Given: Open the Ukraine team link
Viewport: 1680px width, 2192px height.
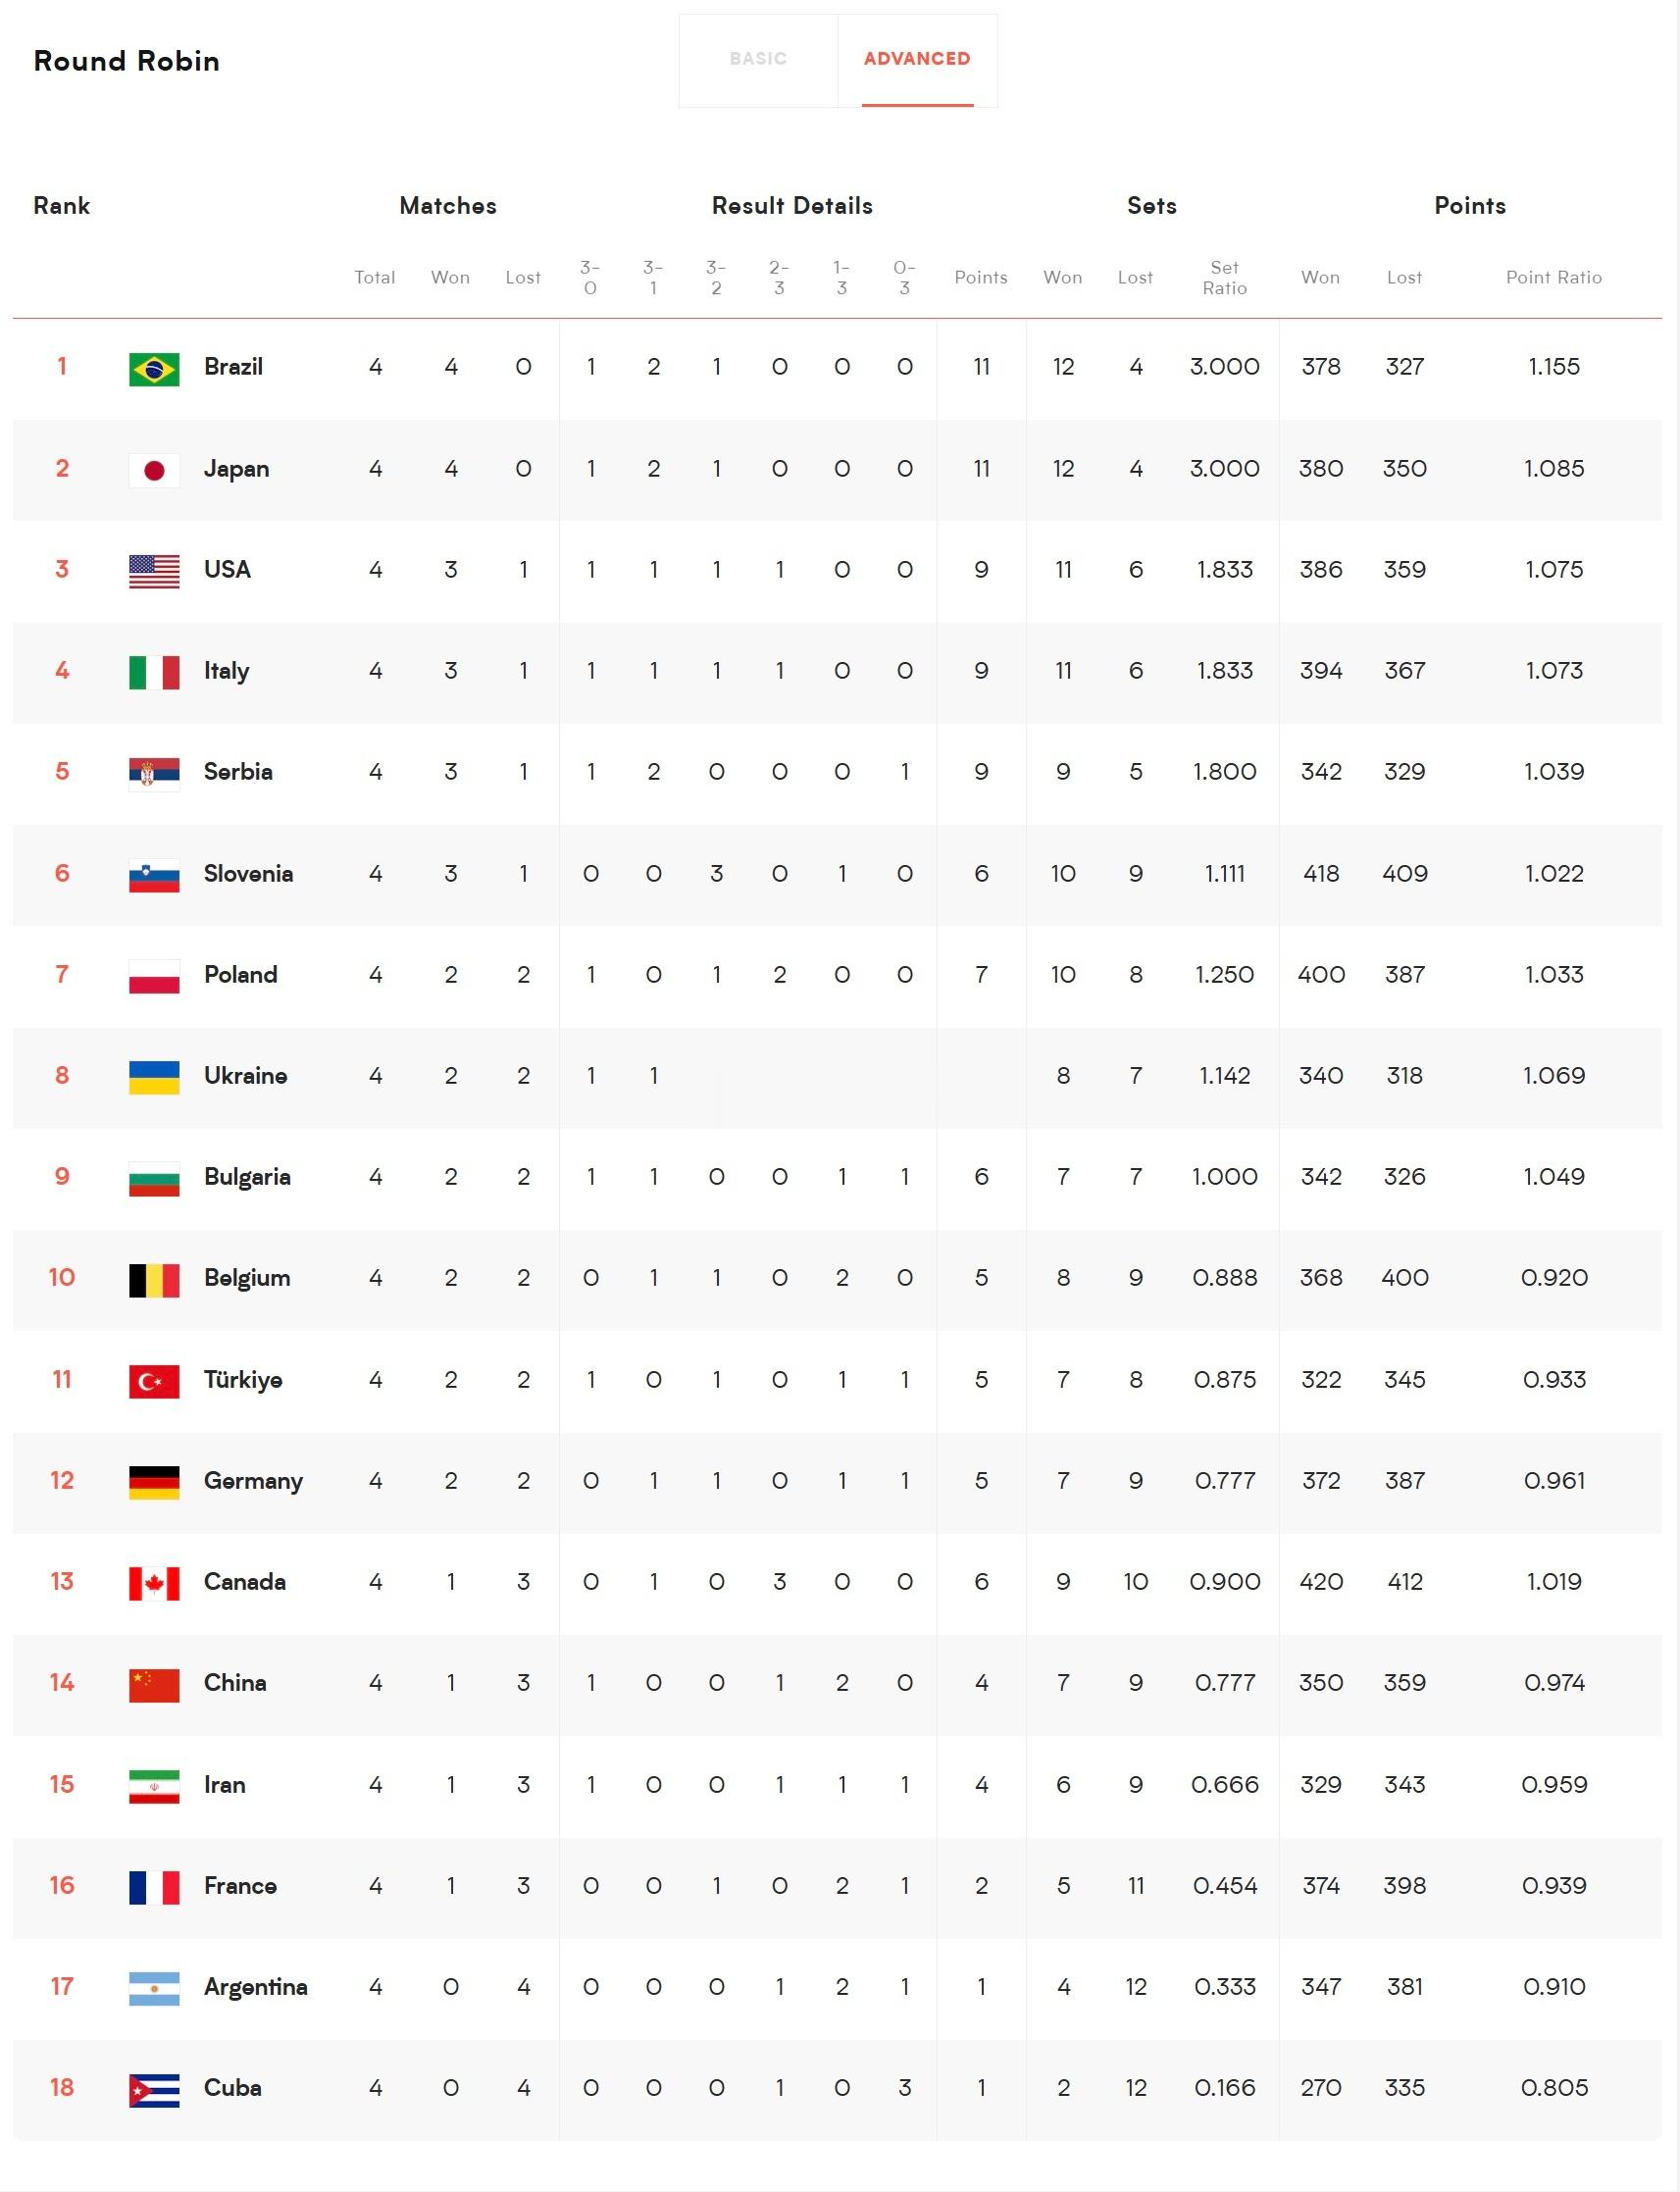Looking at the screenshot, I should tap(245, 1076).
